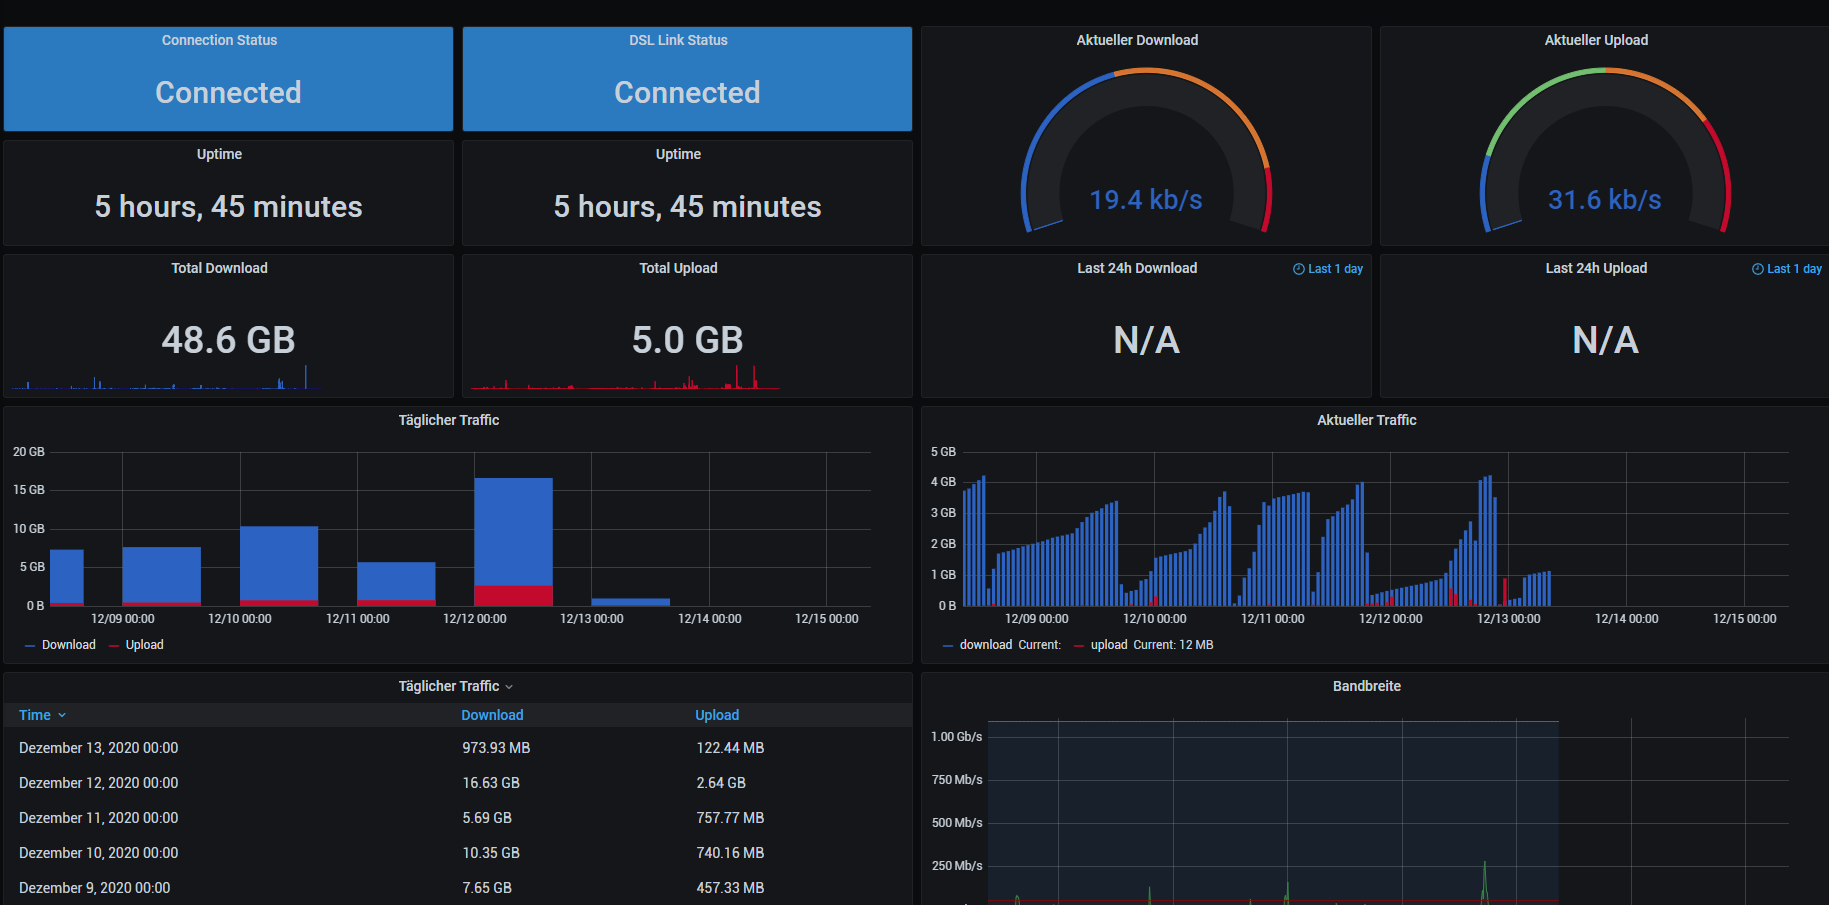Screen dimensions: 1829x905
Task: Click the 7.65 GB download cell
Action: 487,888
